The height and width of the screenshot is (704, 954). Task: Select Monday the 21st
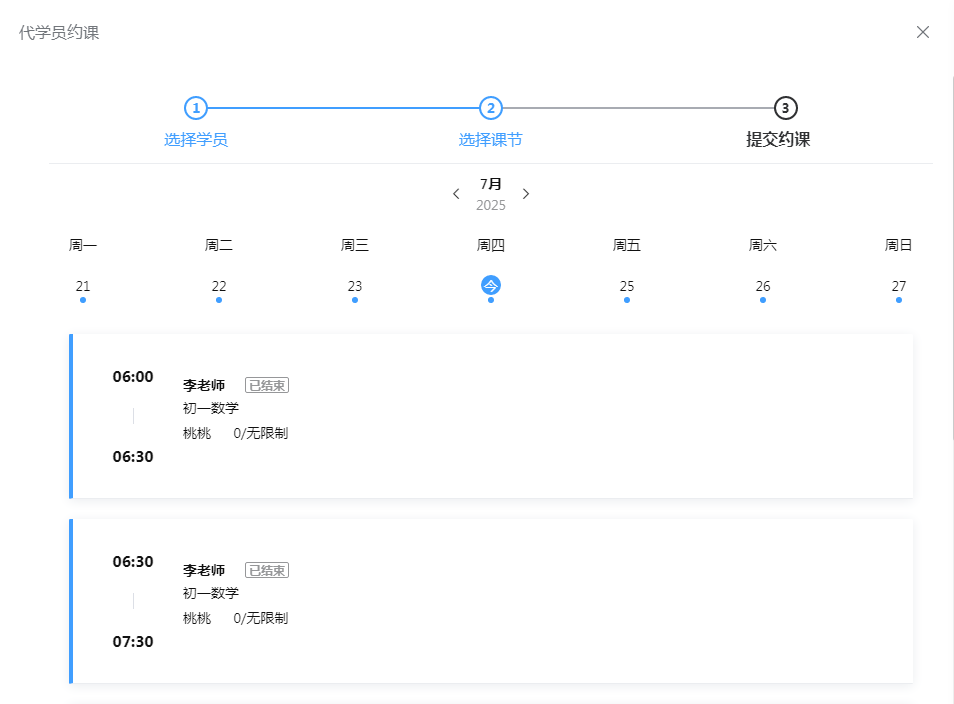point(83,286)
